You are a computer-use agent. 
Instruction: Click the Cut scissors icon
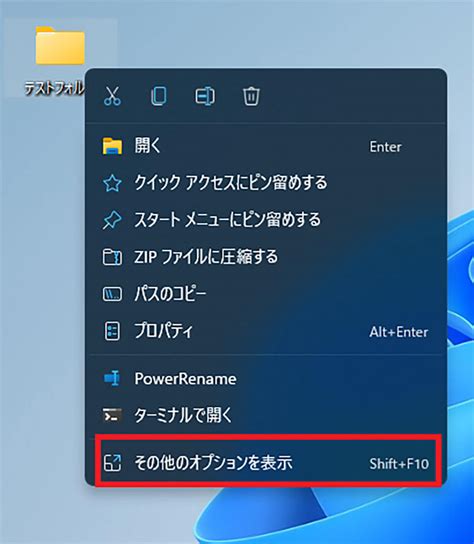pos(112,96)
